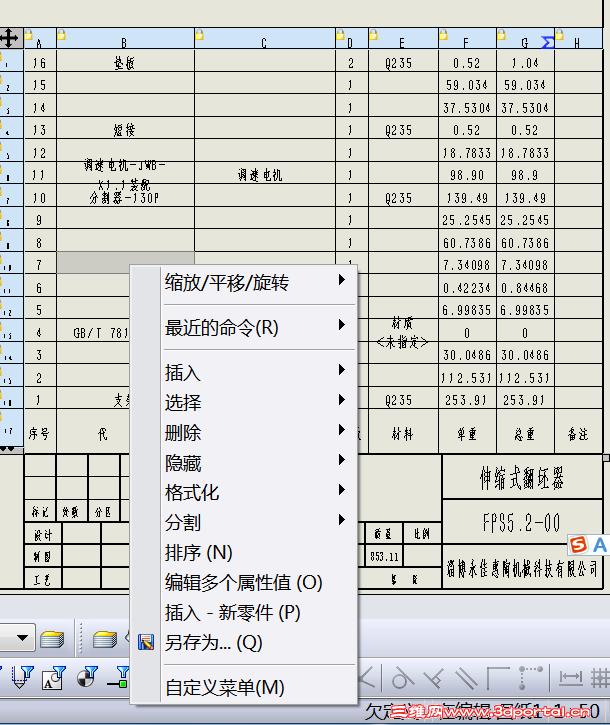Toggle the axis display filter icon
The image size is (610, 725).
point(22,677)
